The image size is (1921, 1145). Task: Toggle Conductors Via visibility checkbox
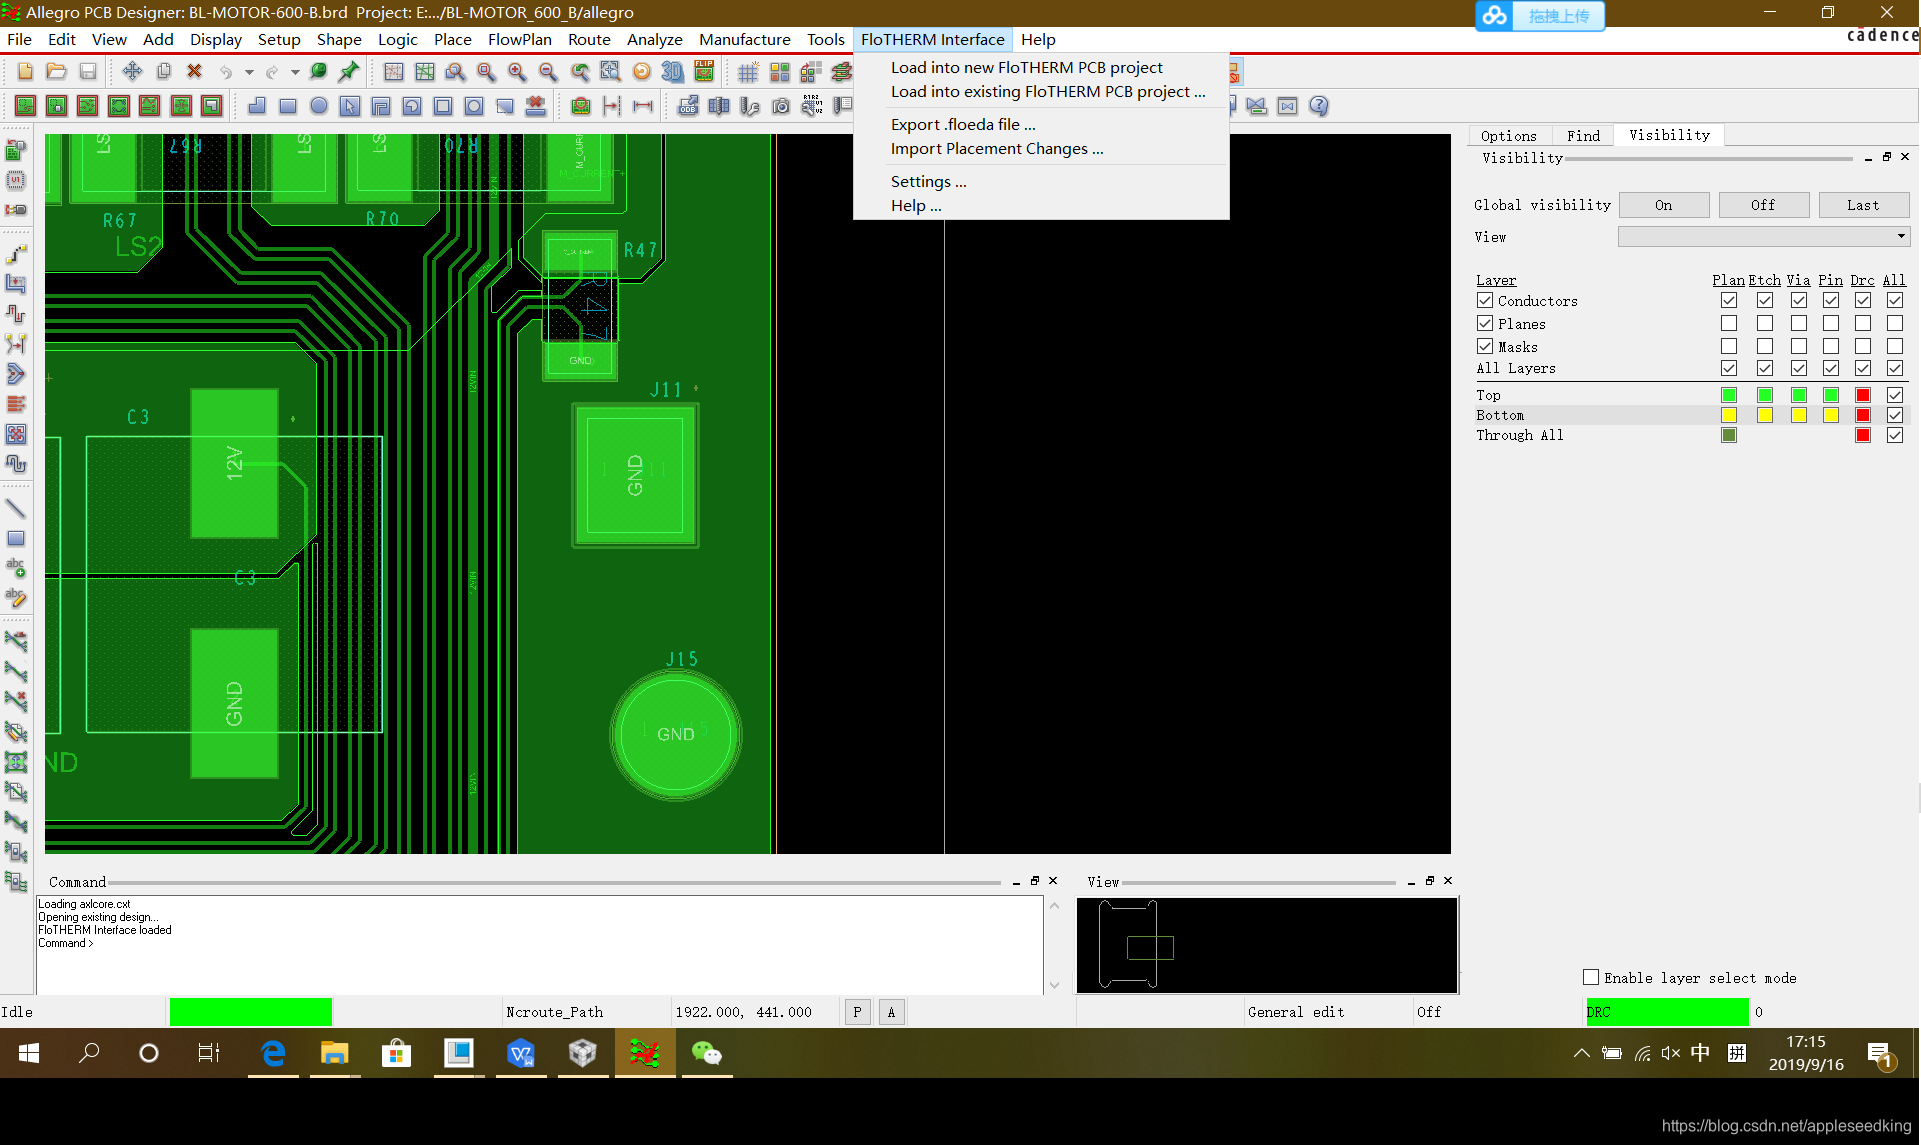1799,301
